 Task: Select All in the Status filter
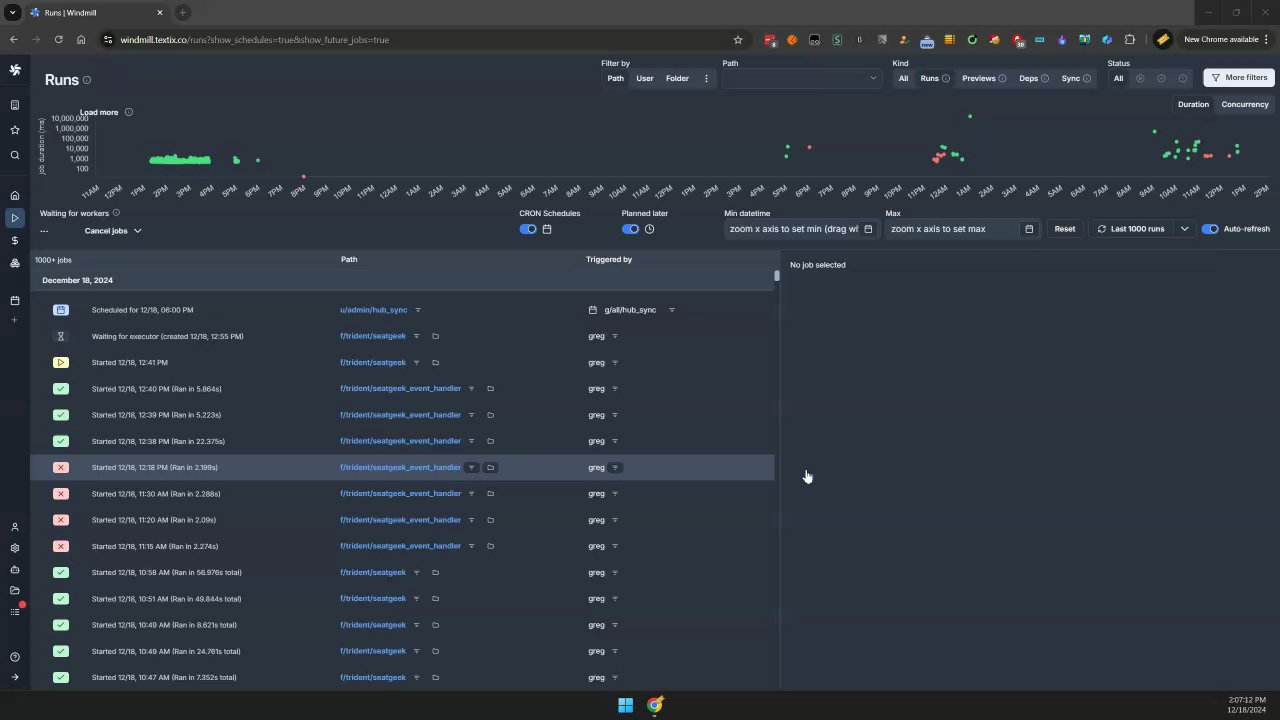point(1118,78)
